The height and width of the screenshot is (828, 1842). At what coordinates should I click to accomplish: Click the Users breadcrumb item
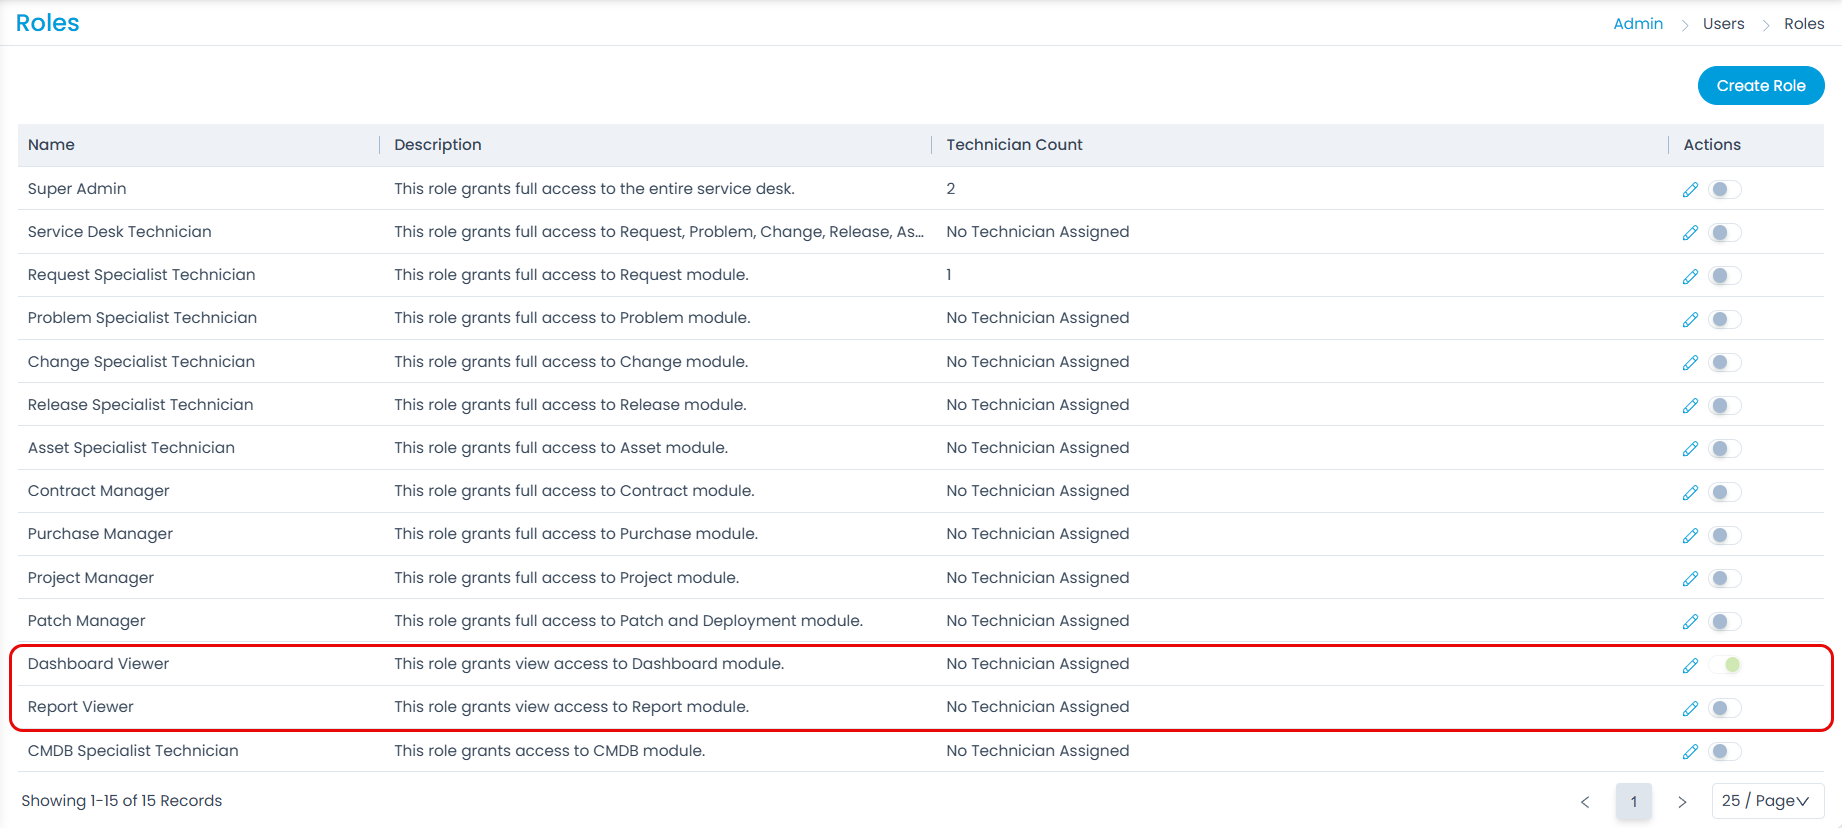[x=1723, y=24]
